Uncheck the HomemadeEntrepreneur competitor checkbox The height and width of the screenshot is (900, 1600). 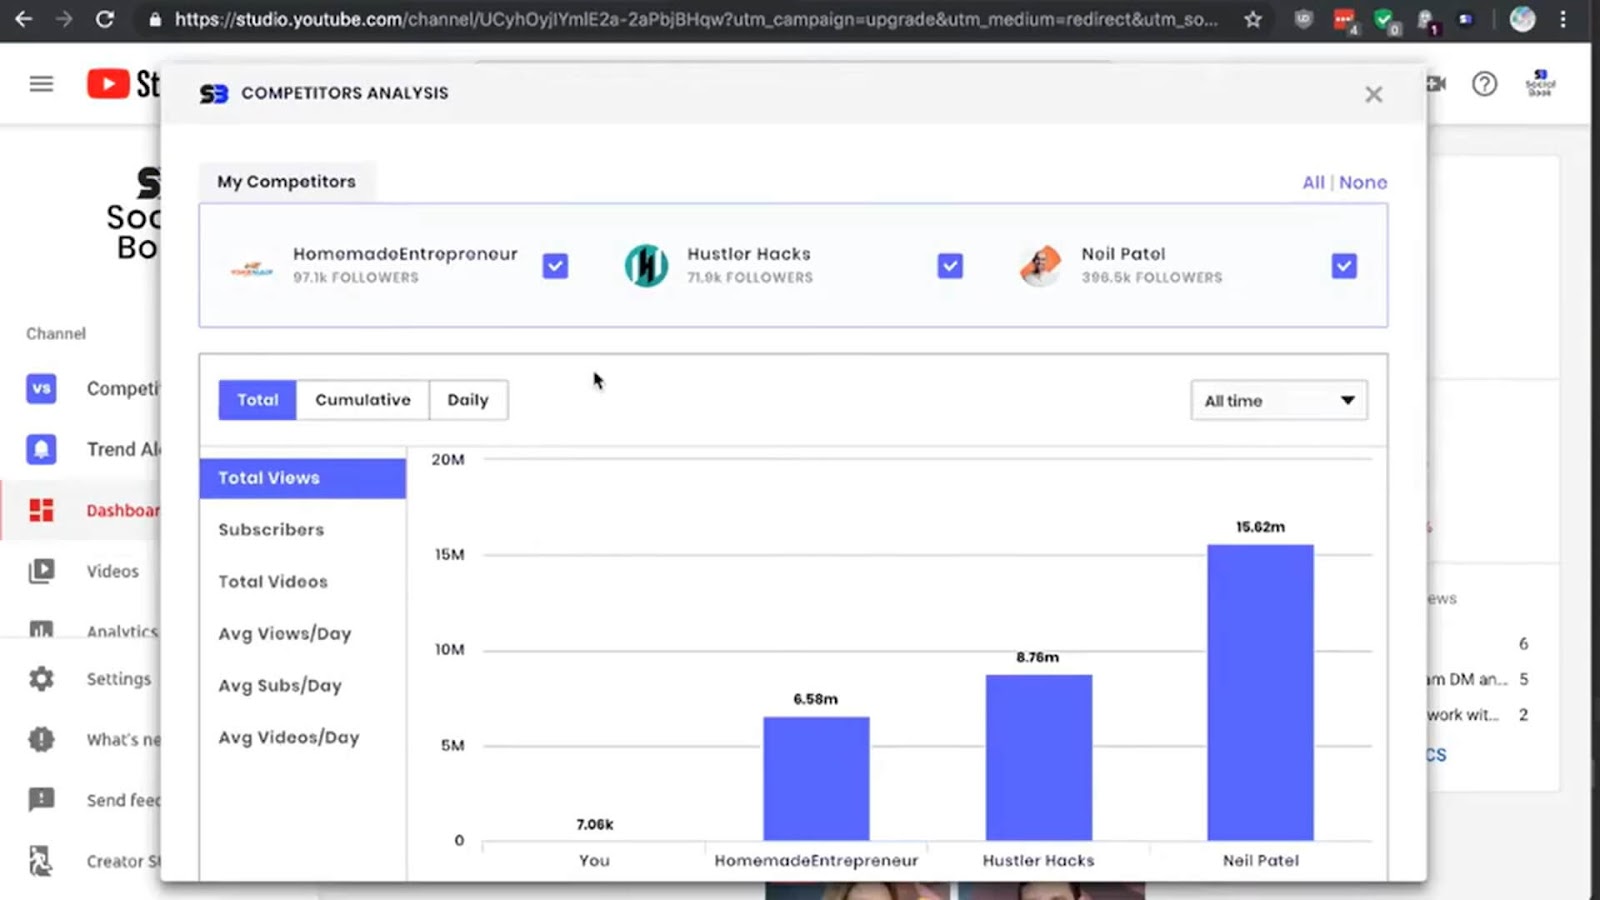[555, 266]
